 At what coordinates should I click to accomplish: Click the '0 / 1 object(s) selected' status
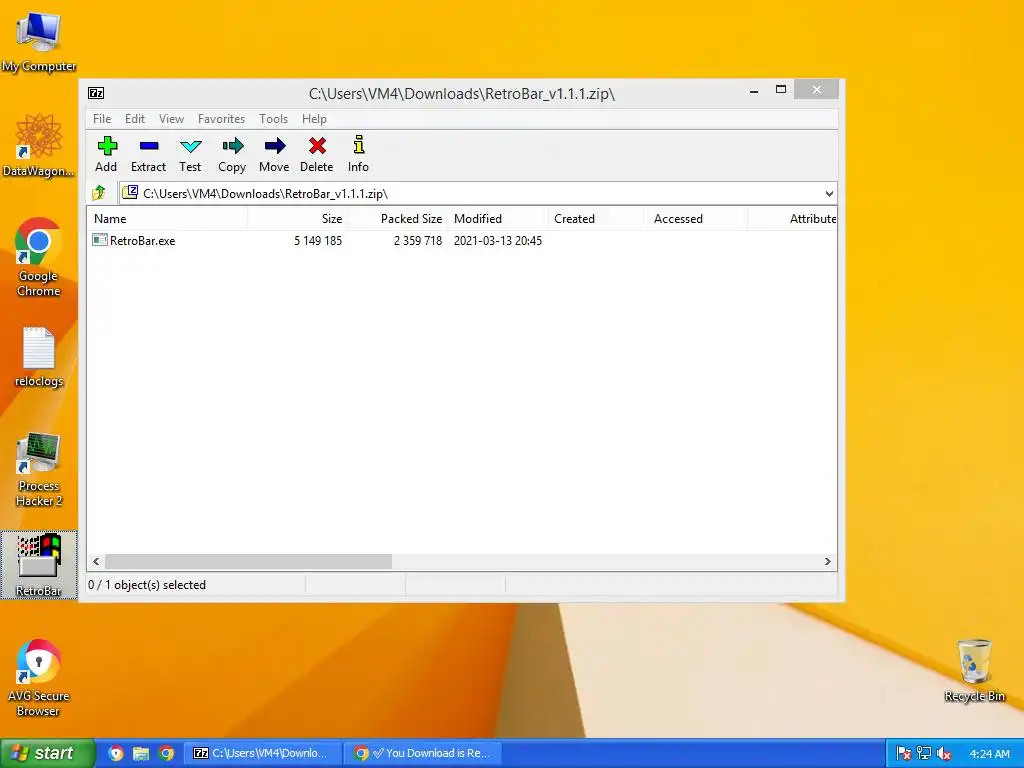tap(147, 584)
